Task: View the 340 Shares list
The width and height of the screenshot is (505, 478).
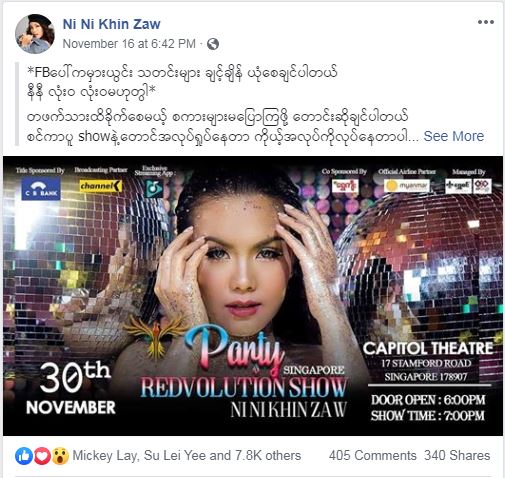Action: coord(457,456)
